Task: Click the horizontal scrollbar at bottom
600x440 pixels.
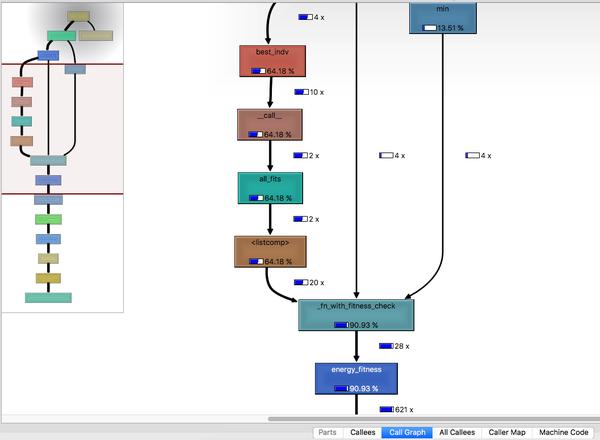Action: point(434,419)
